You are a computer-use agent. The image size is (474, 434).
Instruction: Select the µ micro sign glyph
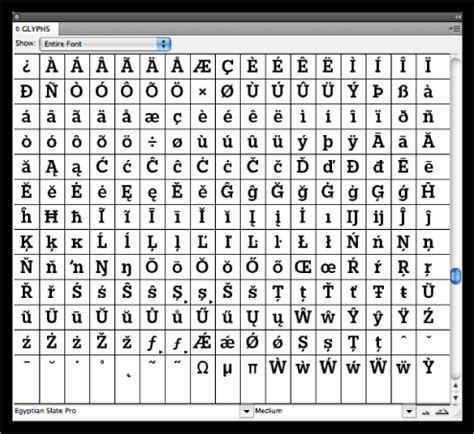click(x=228, y=379)
